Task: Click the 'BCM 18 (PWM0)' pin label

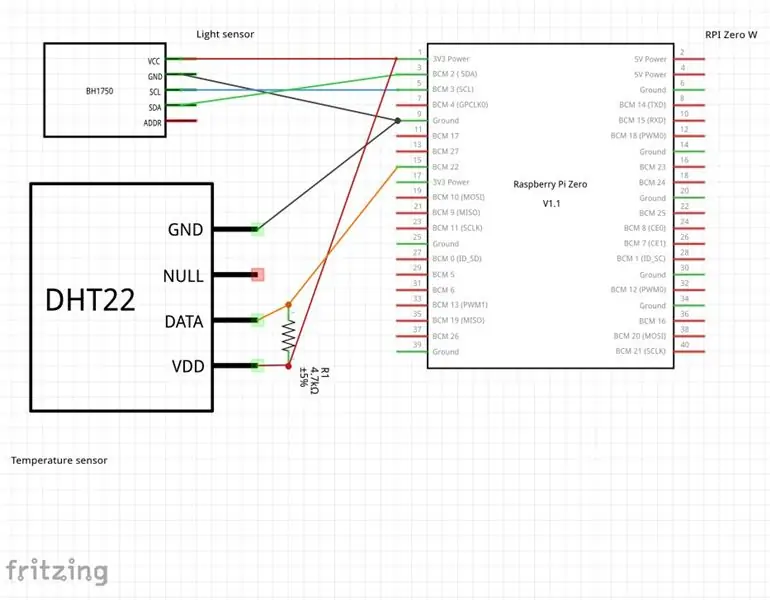Action: click(638, 136)
